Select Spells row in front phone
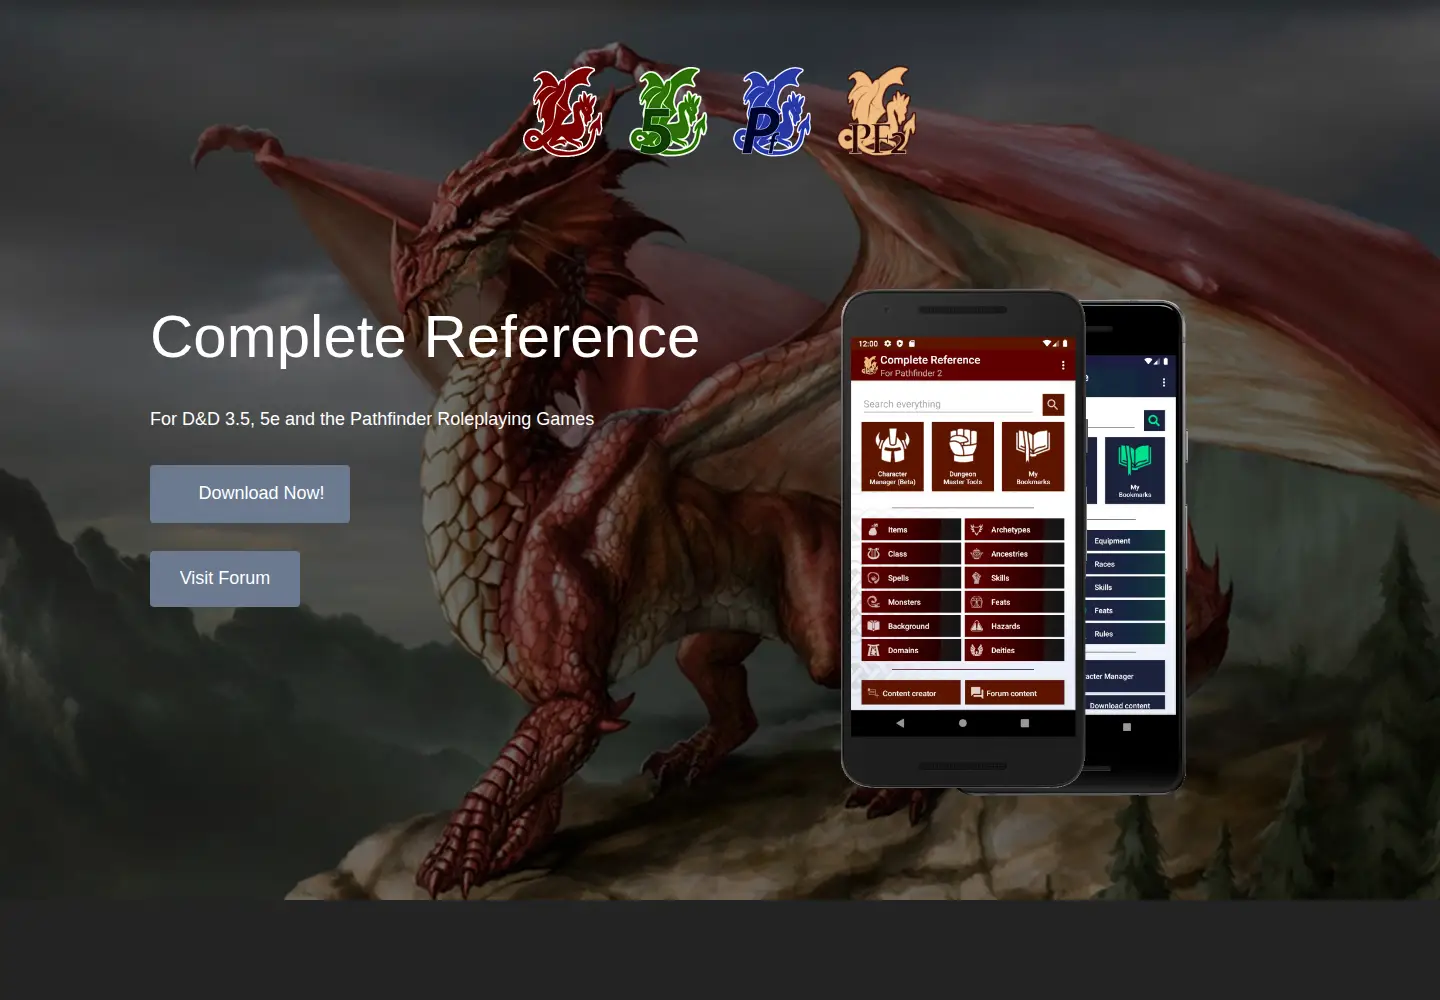 click(911, 578)
